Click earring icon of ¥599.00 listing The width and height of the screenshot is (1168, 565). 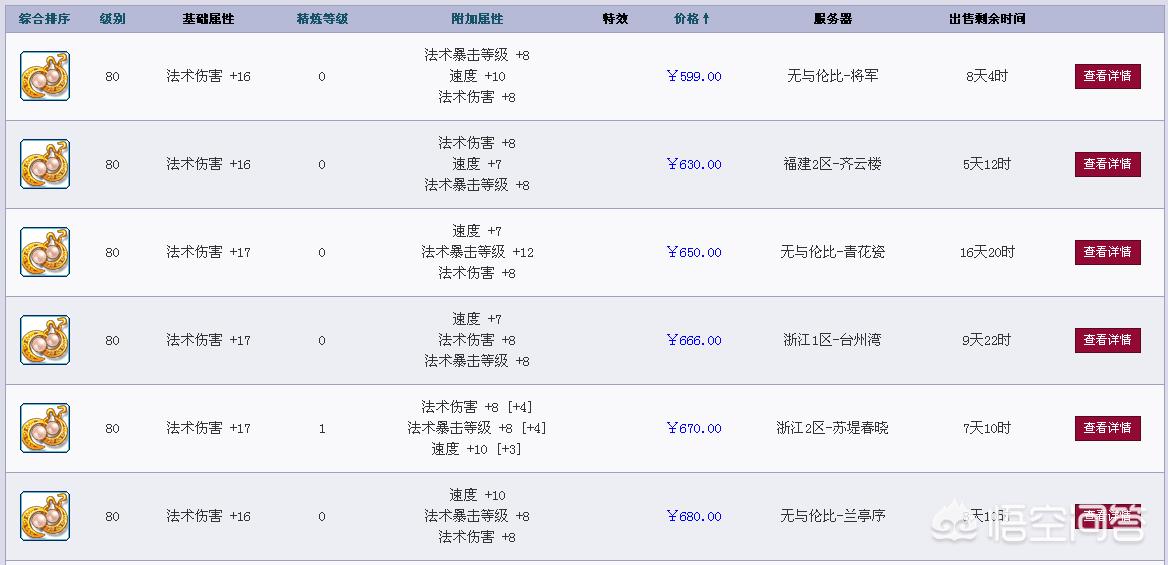click(45, 76)
